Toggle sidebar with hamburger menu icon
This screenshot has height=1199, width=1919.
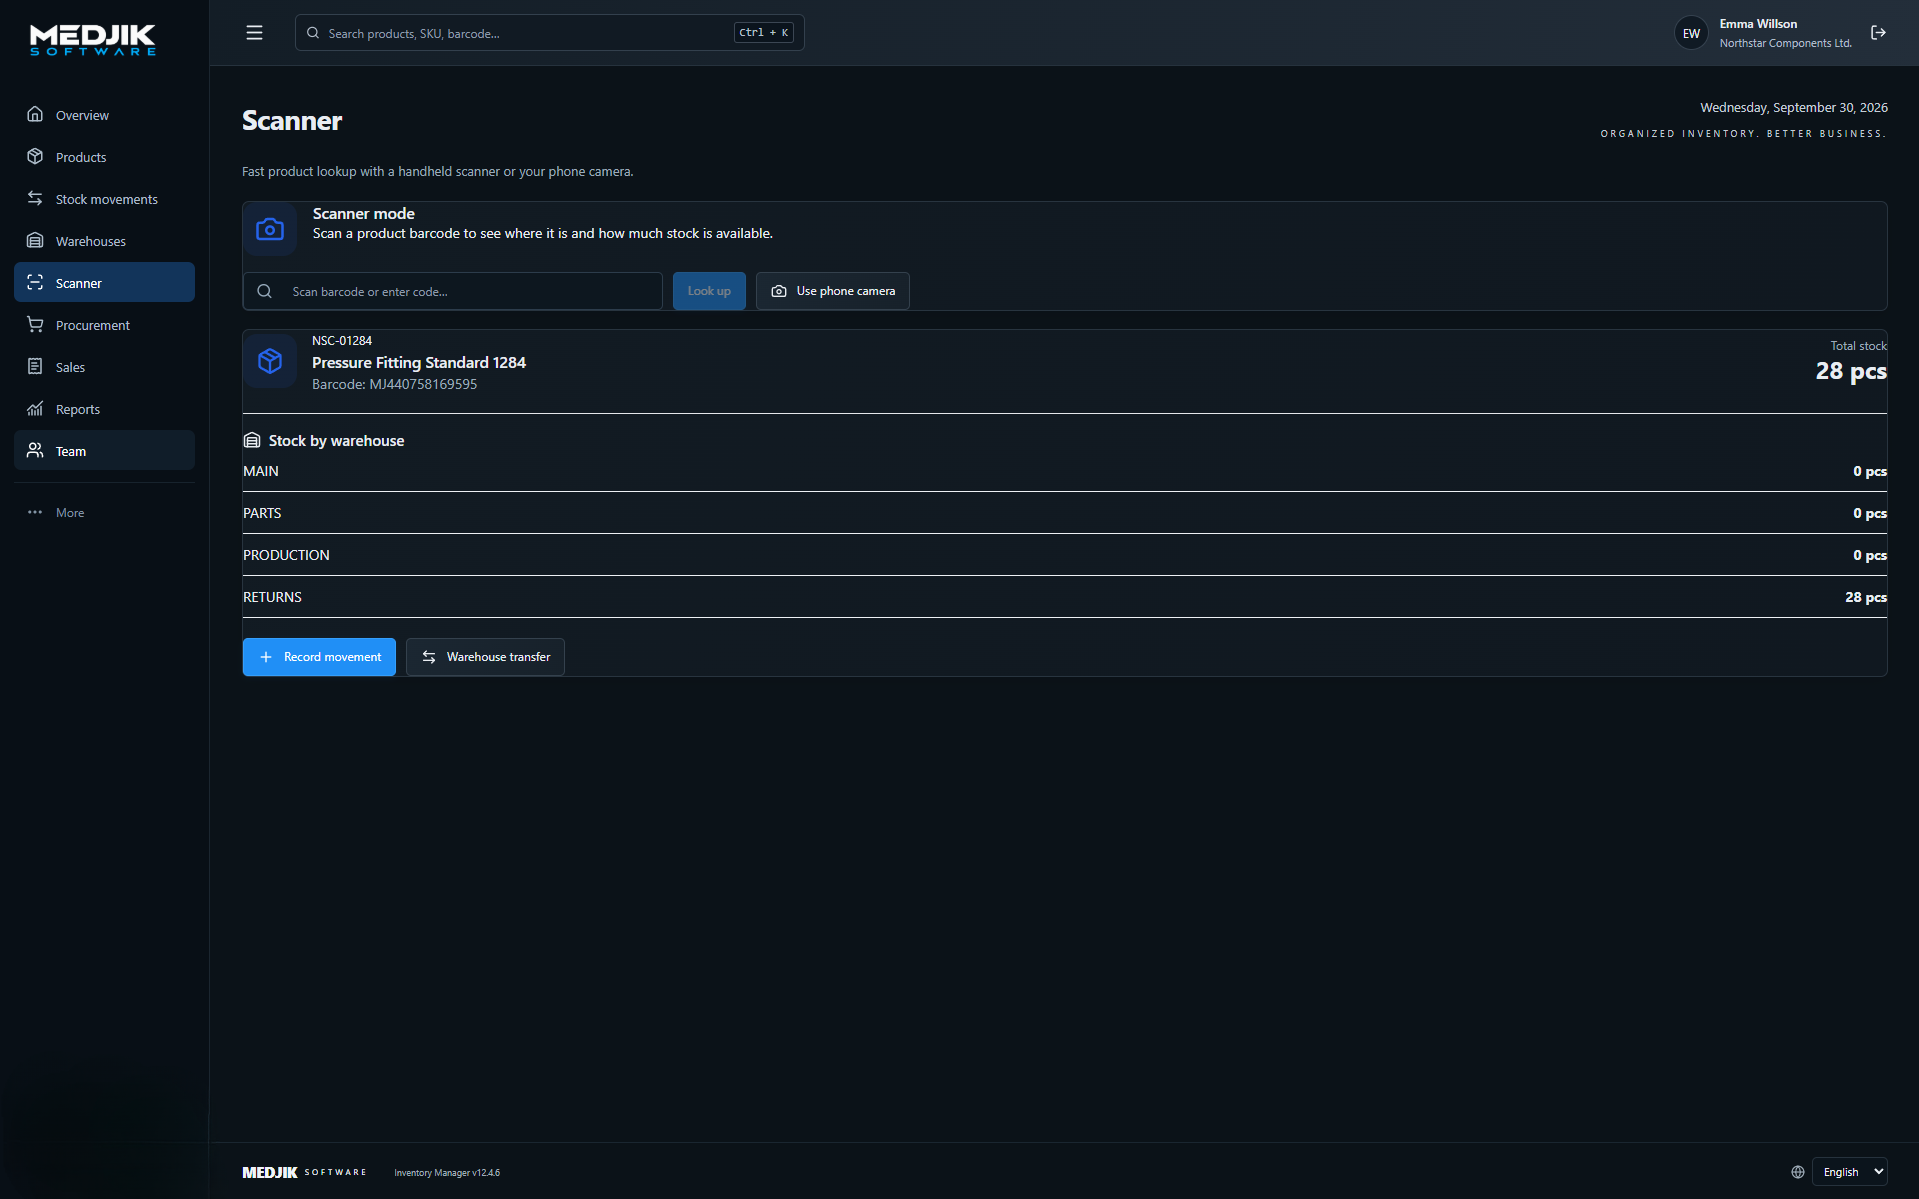tap(254, 33)
